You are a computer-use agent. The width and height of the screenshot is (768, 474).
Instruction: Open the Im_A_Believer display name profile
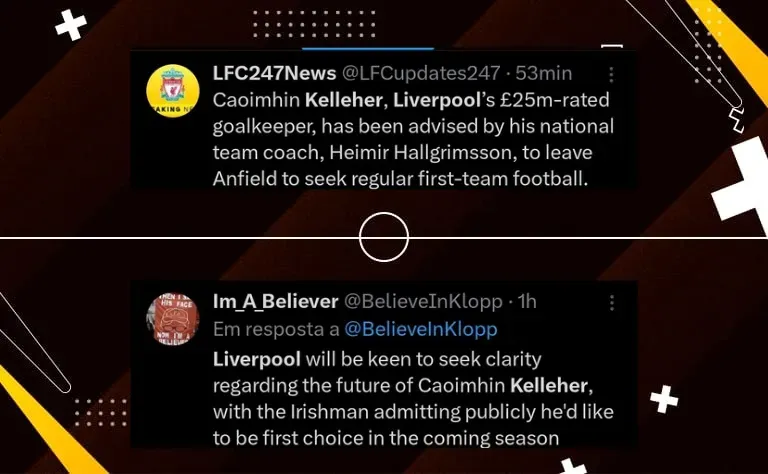point(275,302)
